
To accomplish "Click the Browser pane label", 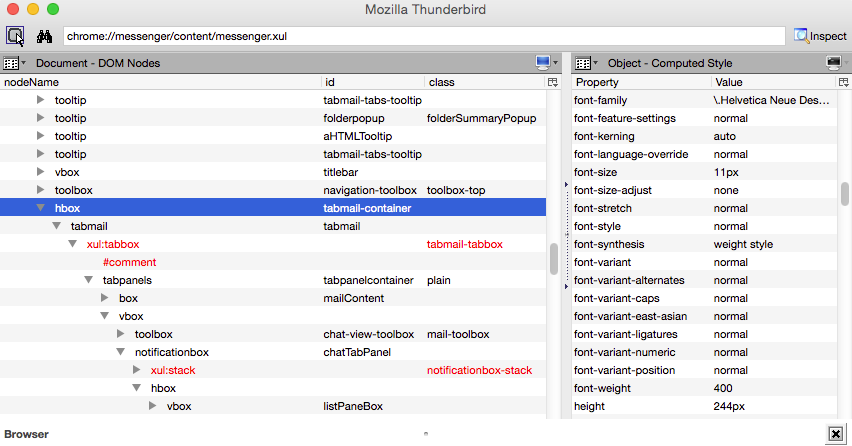I will point(26,434).
